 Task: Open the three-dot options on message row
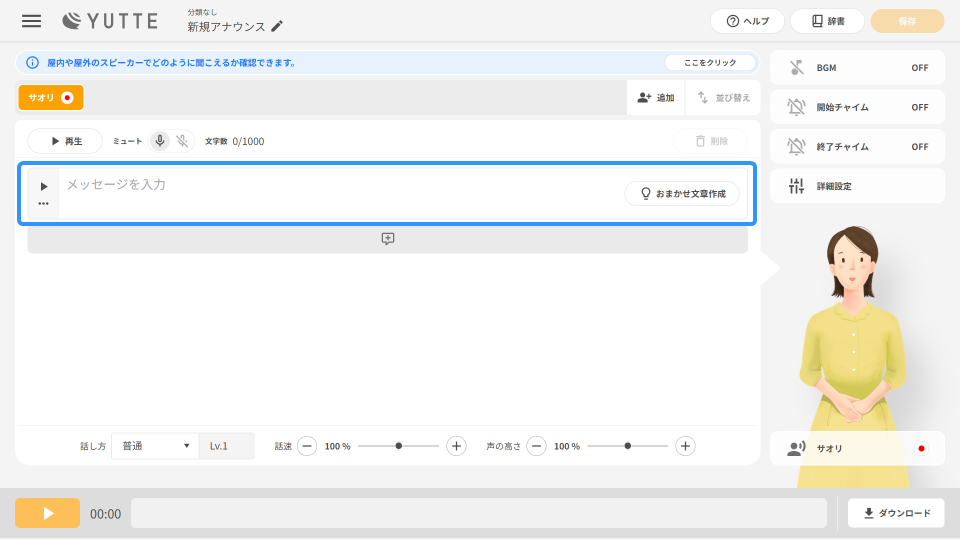coord(43,204)
